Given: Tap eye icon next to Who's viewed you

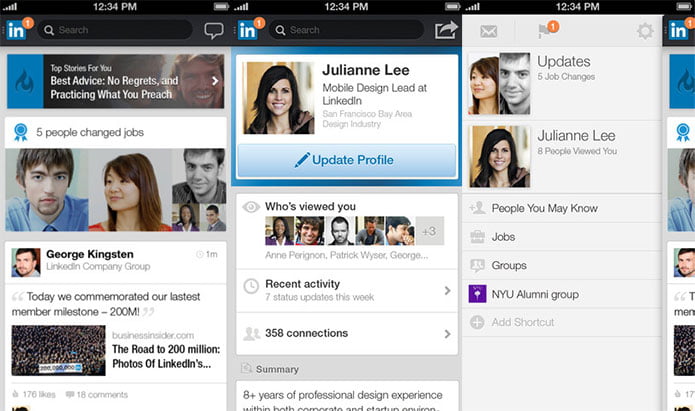Looking at the screenshot, I should [251, 207].
